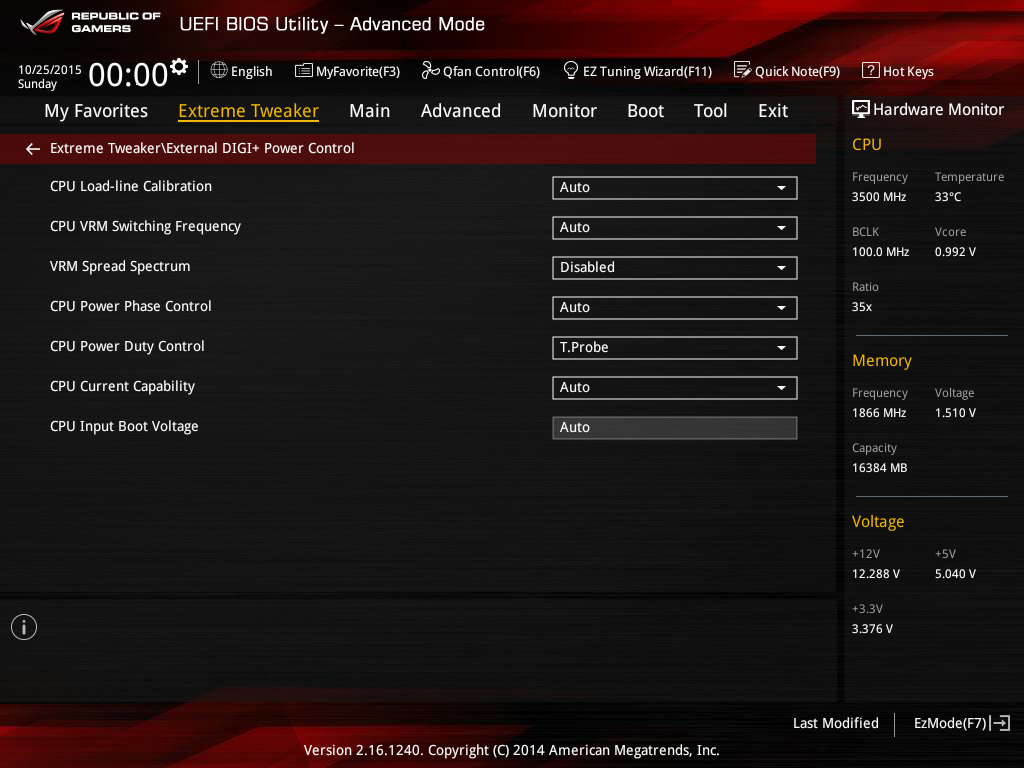This screenshot has height=768, width=1024.
Task: Click the EzMode exit arrow icon
Action: coord(1000,723)
